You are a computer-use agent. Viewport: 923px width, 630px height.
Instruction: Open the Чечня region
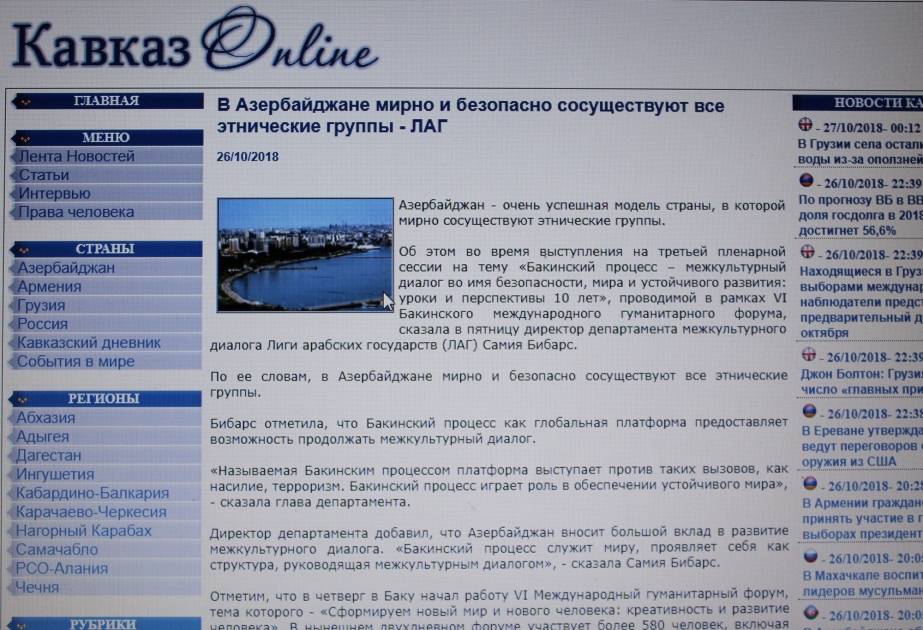(105, 587)
